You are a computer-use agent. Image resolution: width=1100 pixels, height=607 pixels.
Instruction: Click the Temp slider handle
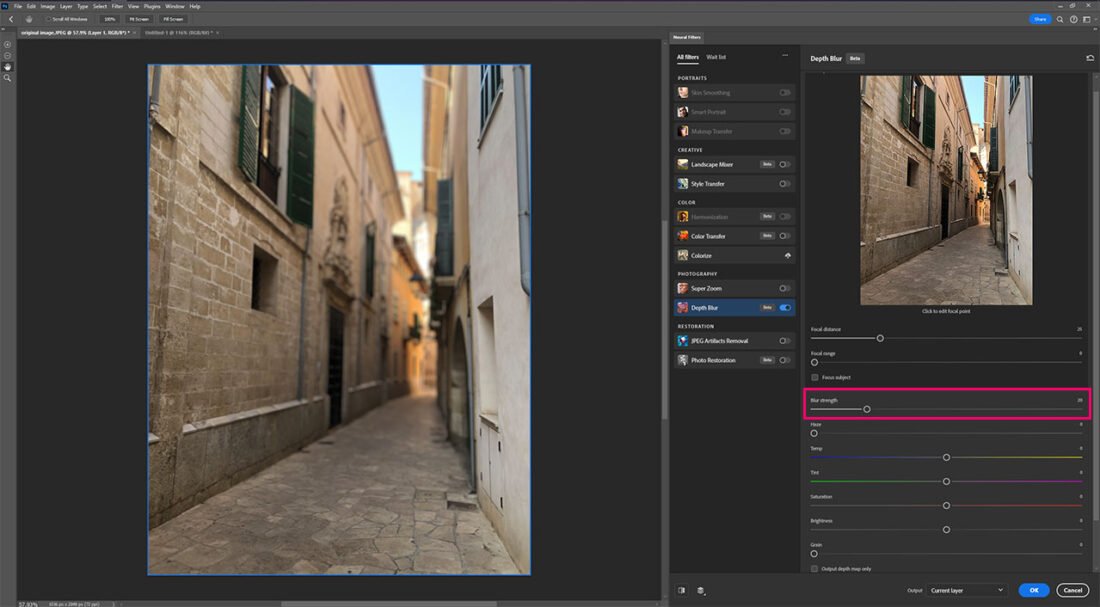tap(946, 458)
